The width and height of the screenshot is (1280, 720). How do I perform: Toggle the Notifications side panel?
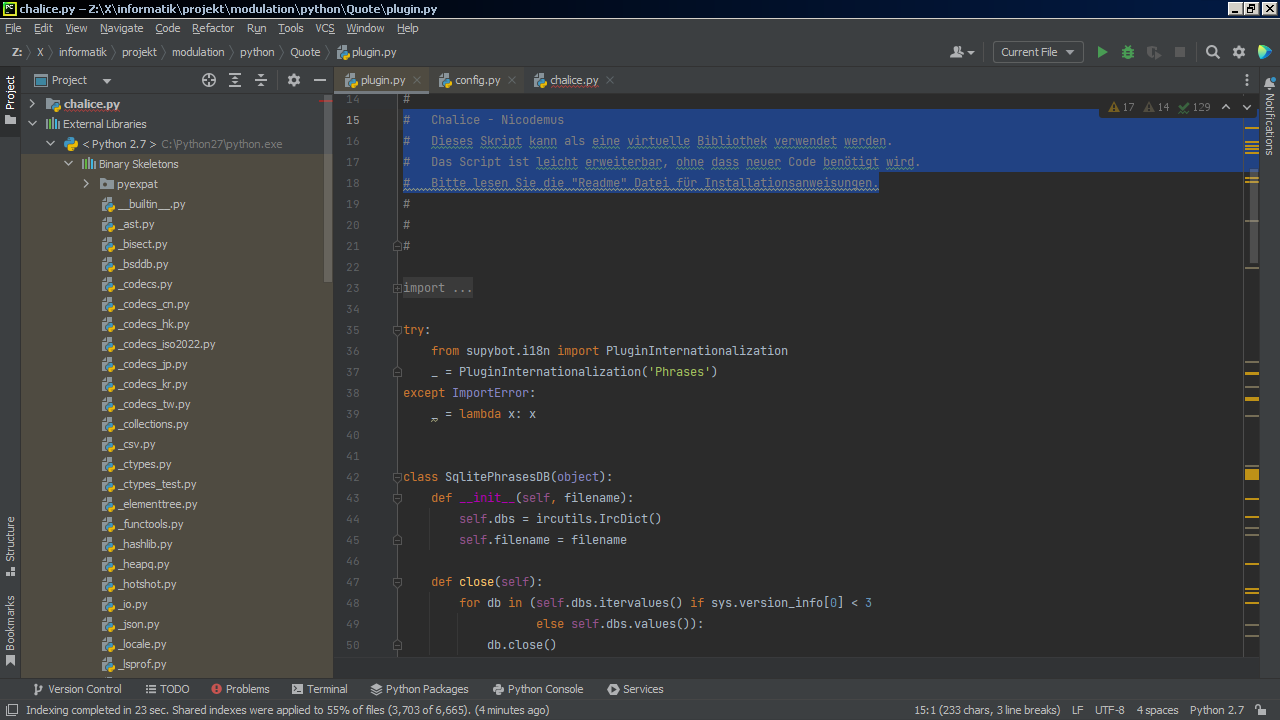pyautogui.click(x=1269, y=118)
